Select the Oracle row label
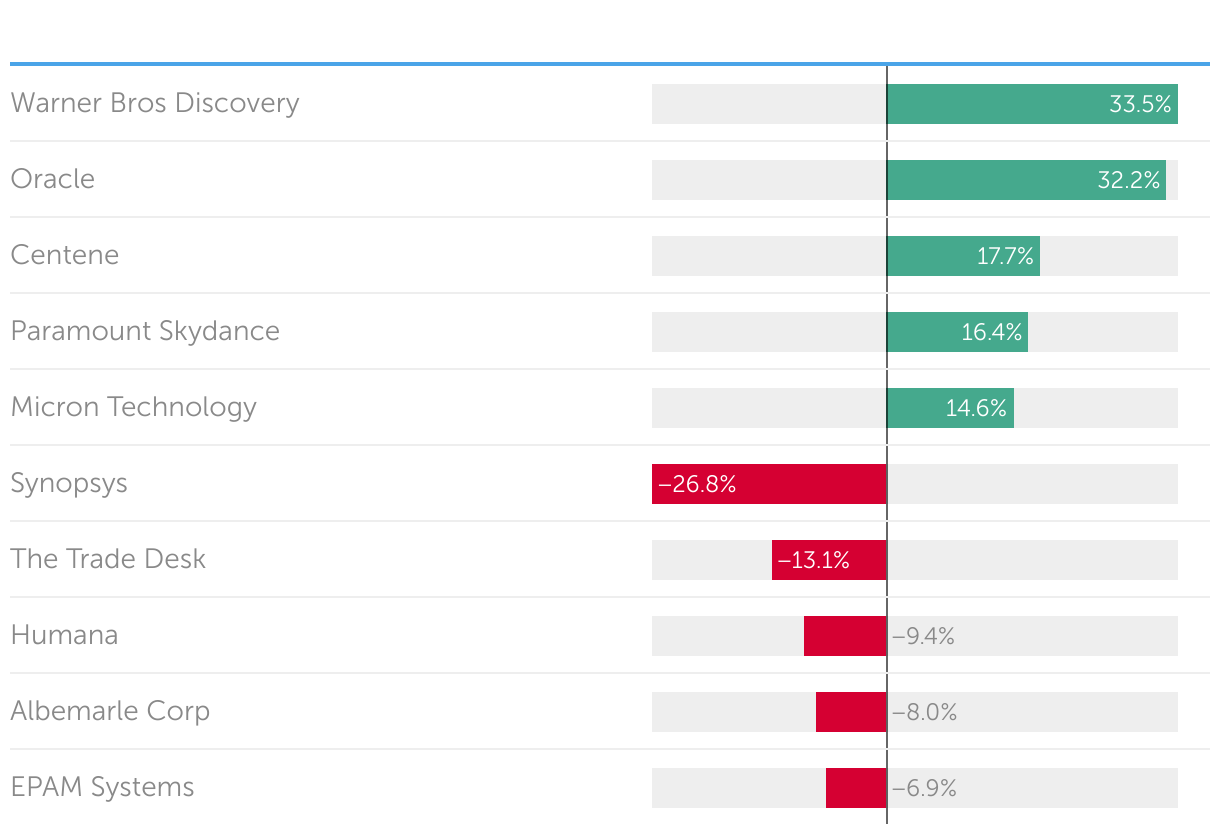Viewport: 1220px width, 834px height. pyautogui.click(x=53, y=179)
